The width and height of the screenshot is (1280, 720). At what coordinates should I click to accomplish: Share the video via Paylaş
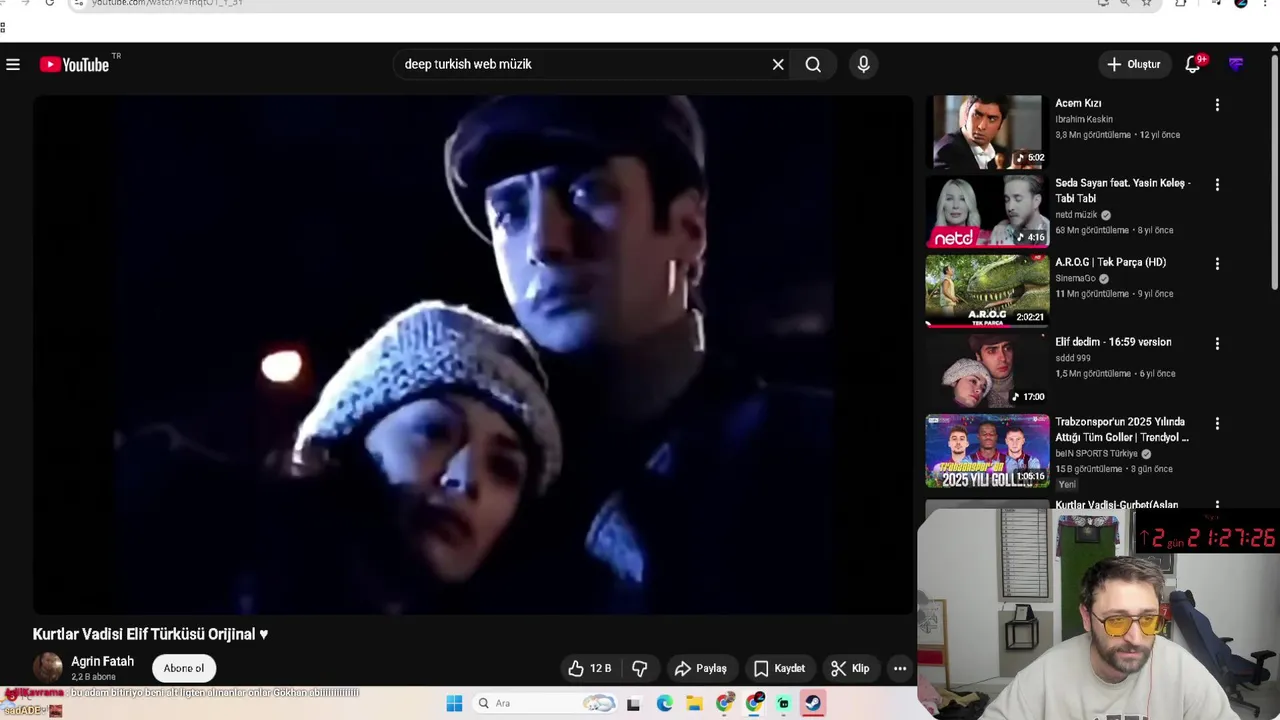pos(700,668)
